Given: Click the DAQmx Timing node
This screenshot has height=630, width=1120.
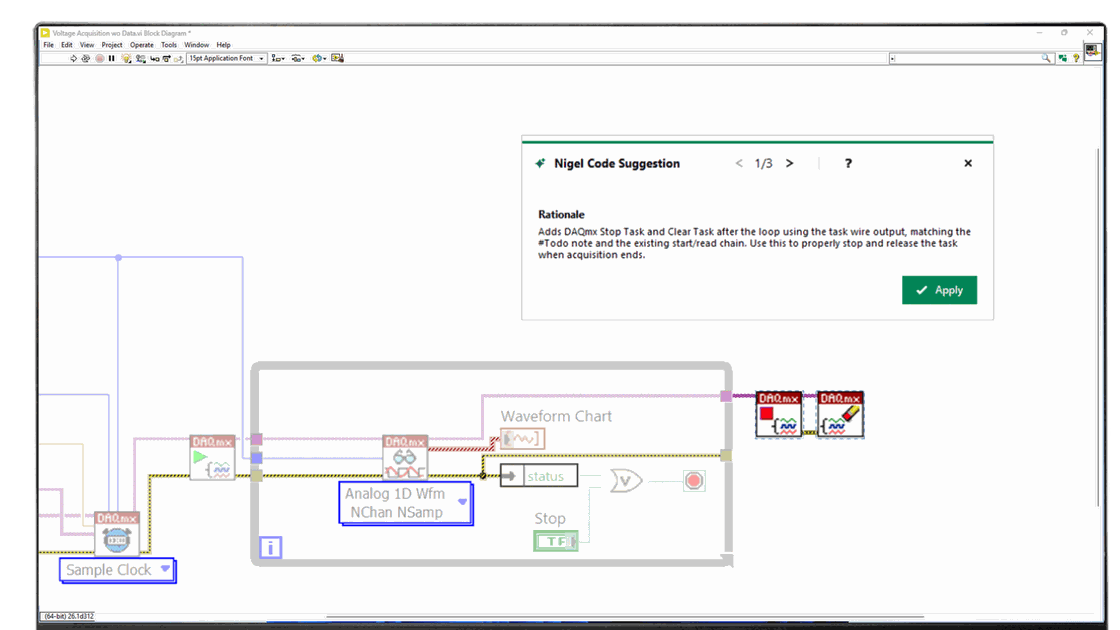Looking at the screenshot, I should click(116, 533).
